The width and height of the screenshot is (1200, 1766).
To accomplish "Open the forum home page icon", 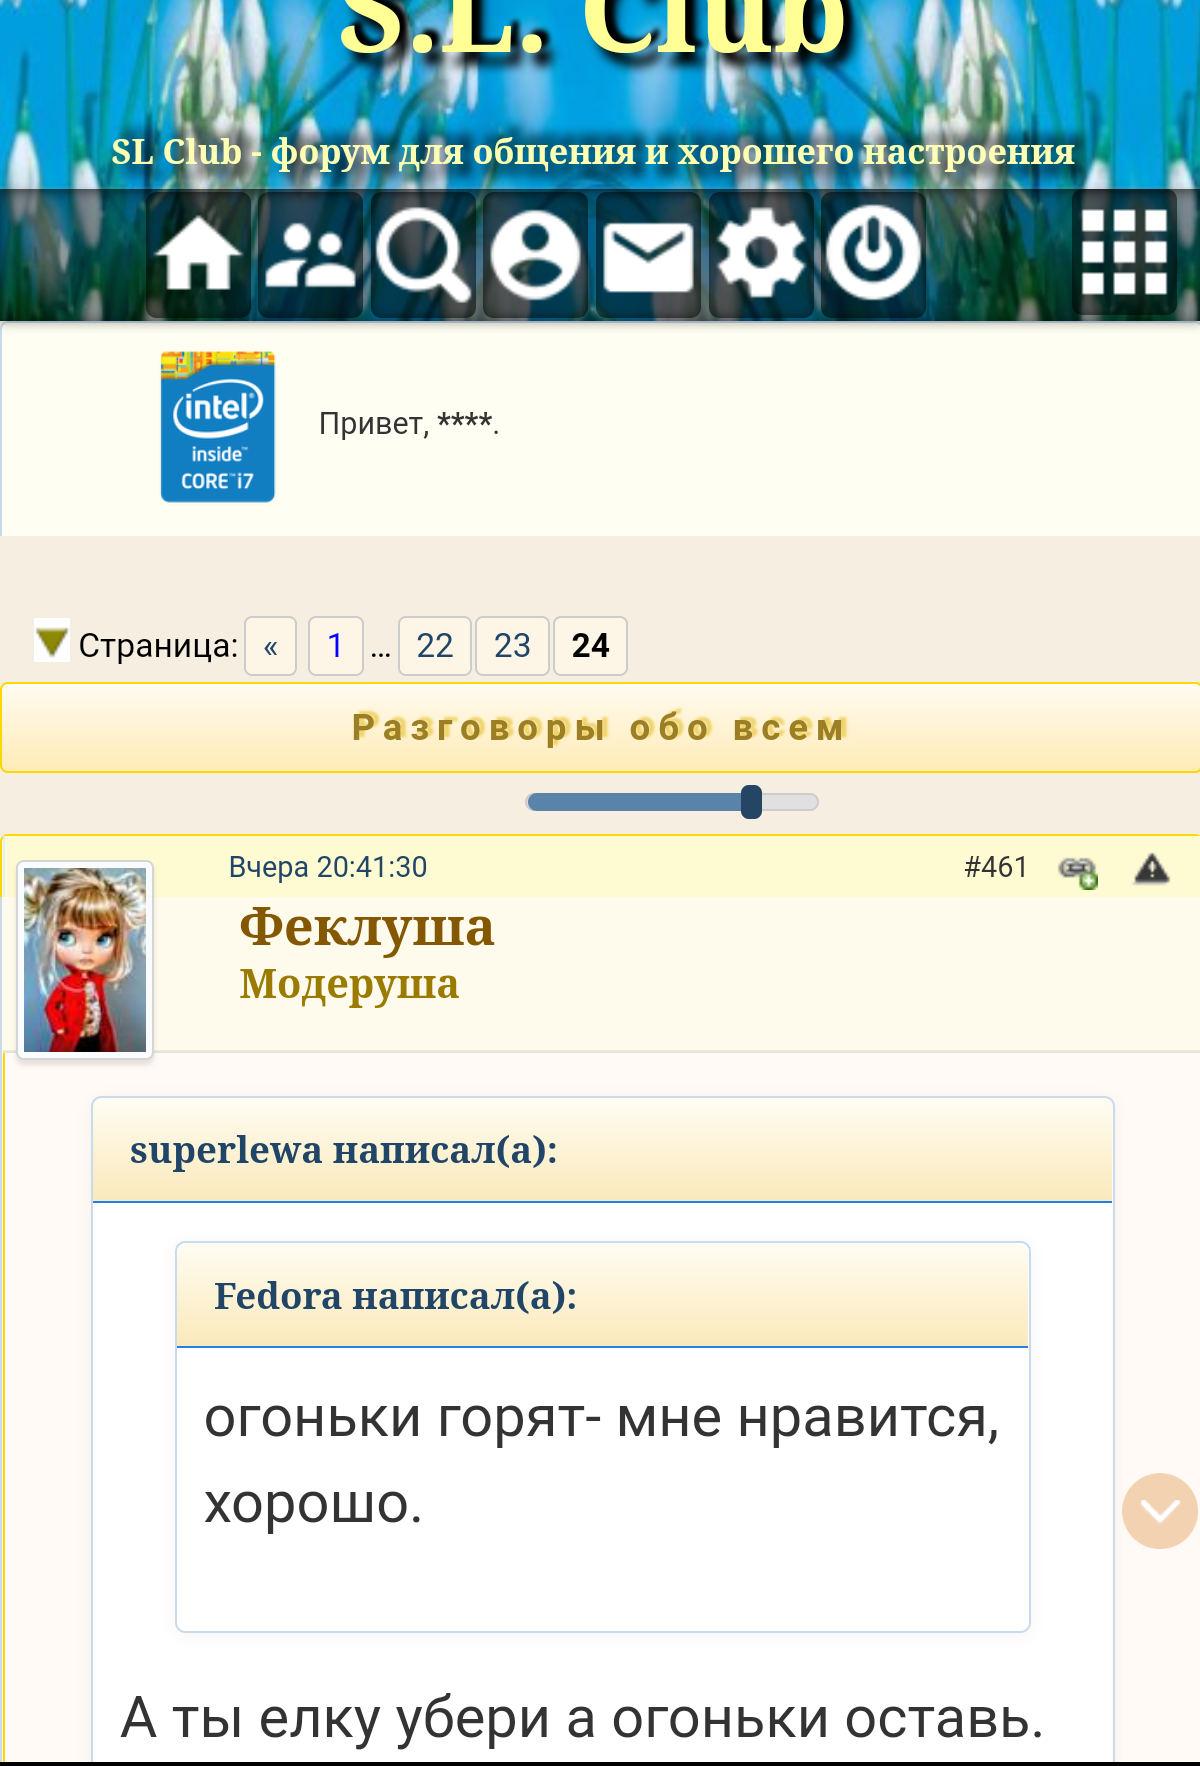I will [198, 255].
